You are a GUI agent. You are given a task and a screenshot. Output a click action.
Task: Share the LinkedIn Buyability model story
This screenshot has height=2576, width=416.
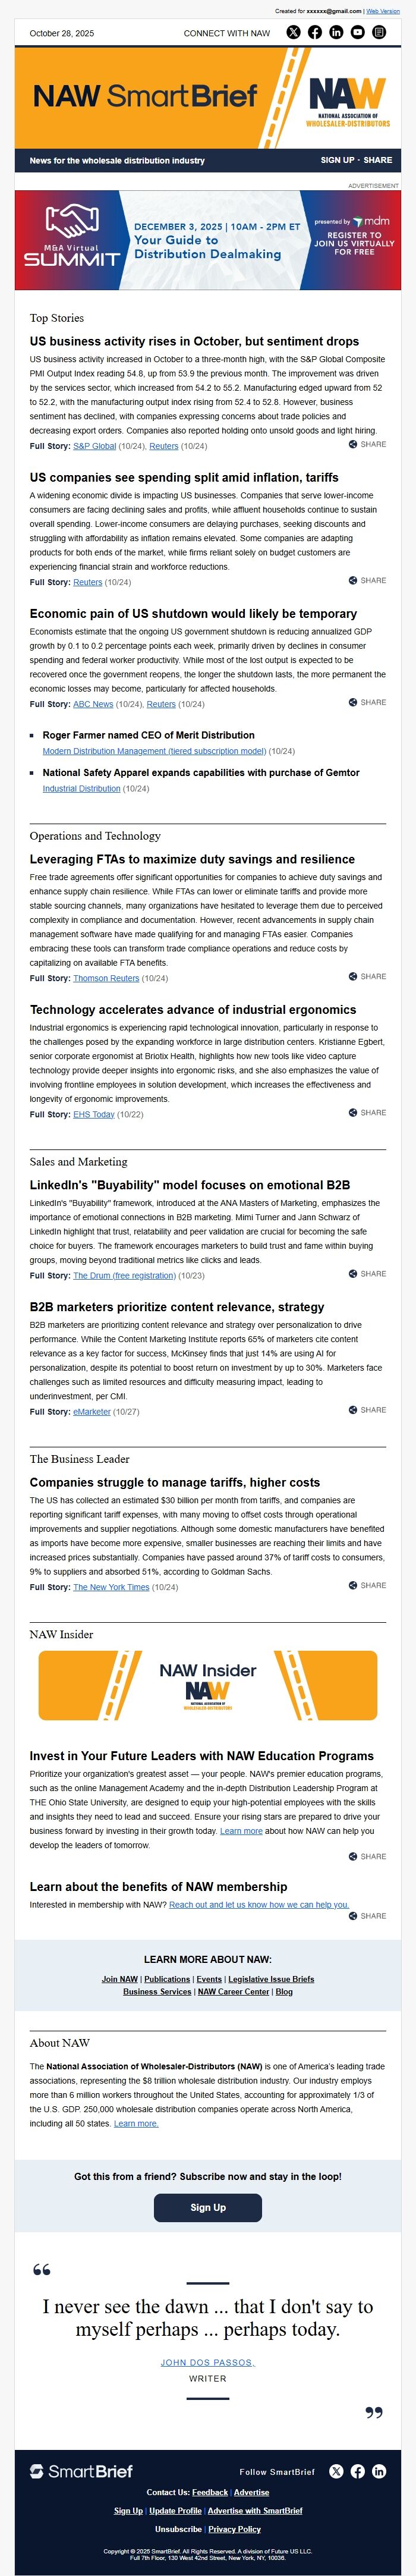click(x=367, y=1274)
